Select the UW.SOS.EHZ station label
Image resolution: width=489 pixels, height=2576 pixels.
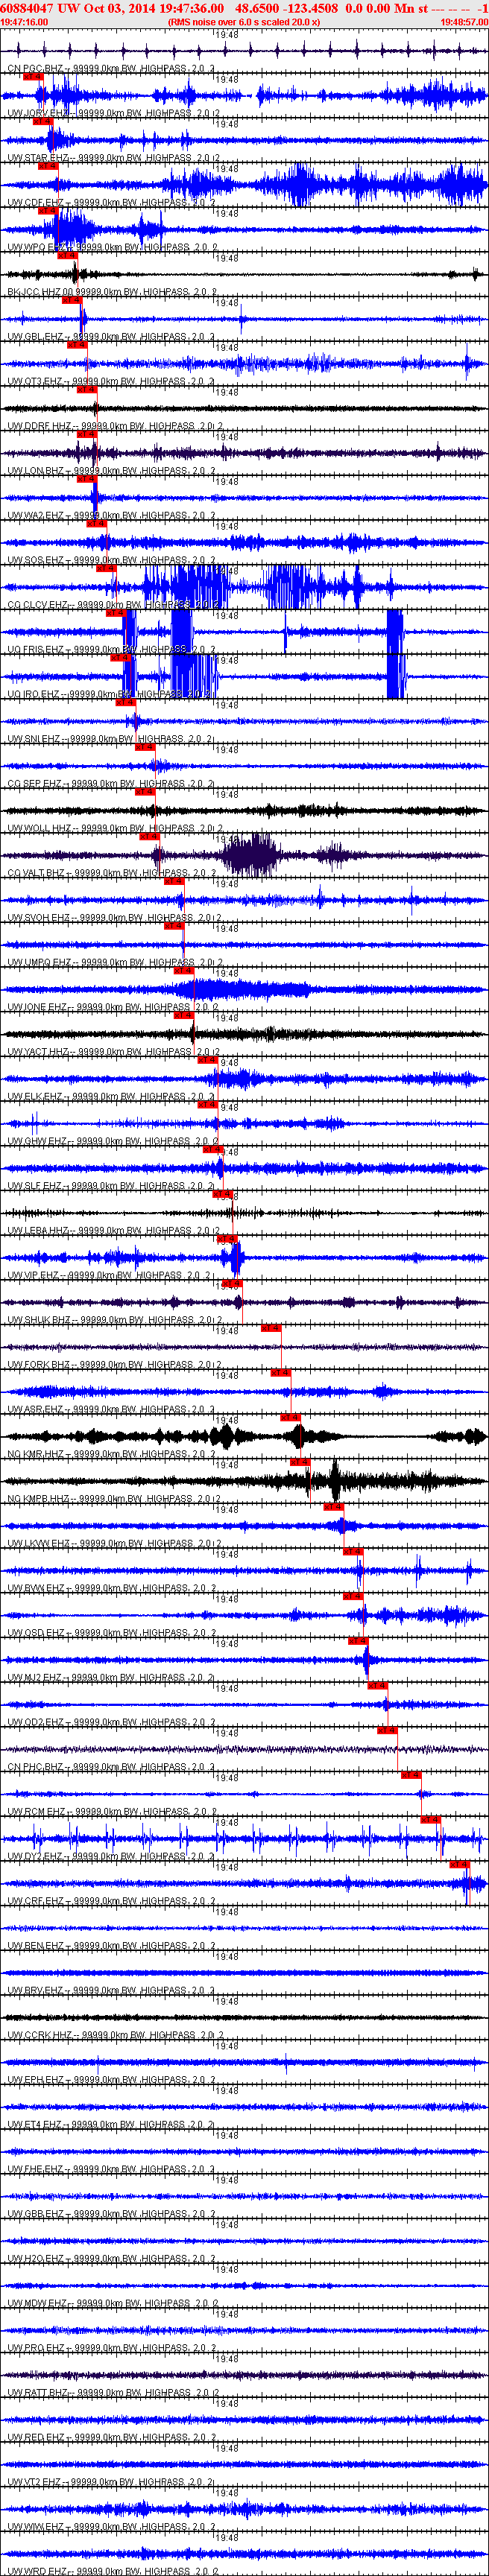click(x=111, y=561)
